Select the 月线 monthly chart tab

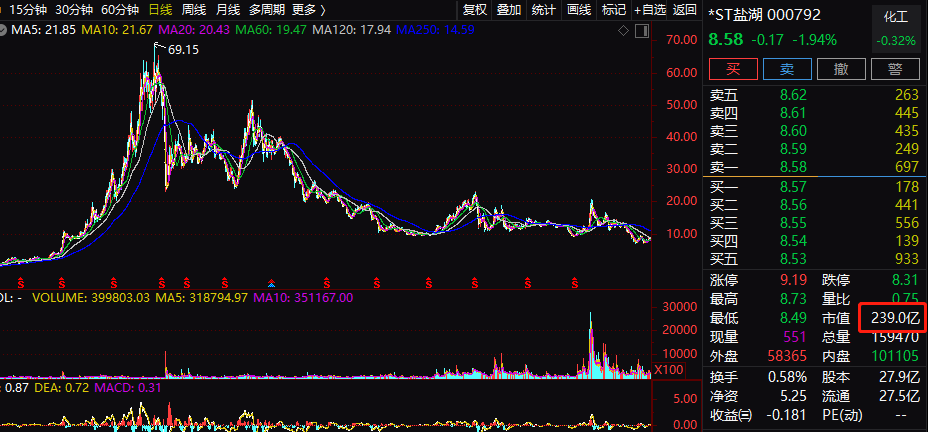(228, 9)
